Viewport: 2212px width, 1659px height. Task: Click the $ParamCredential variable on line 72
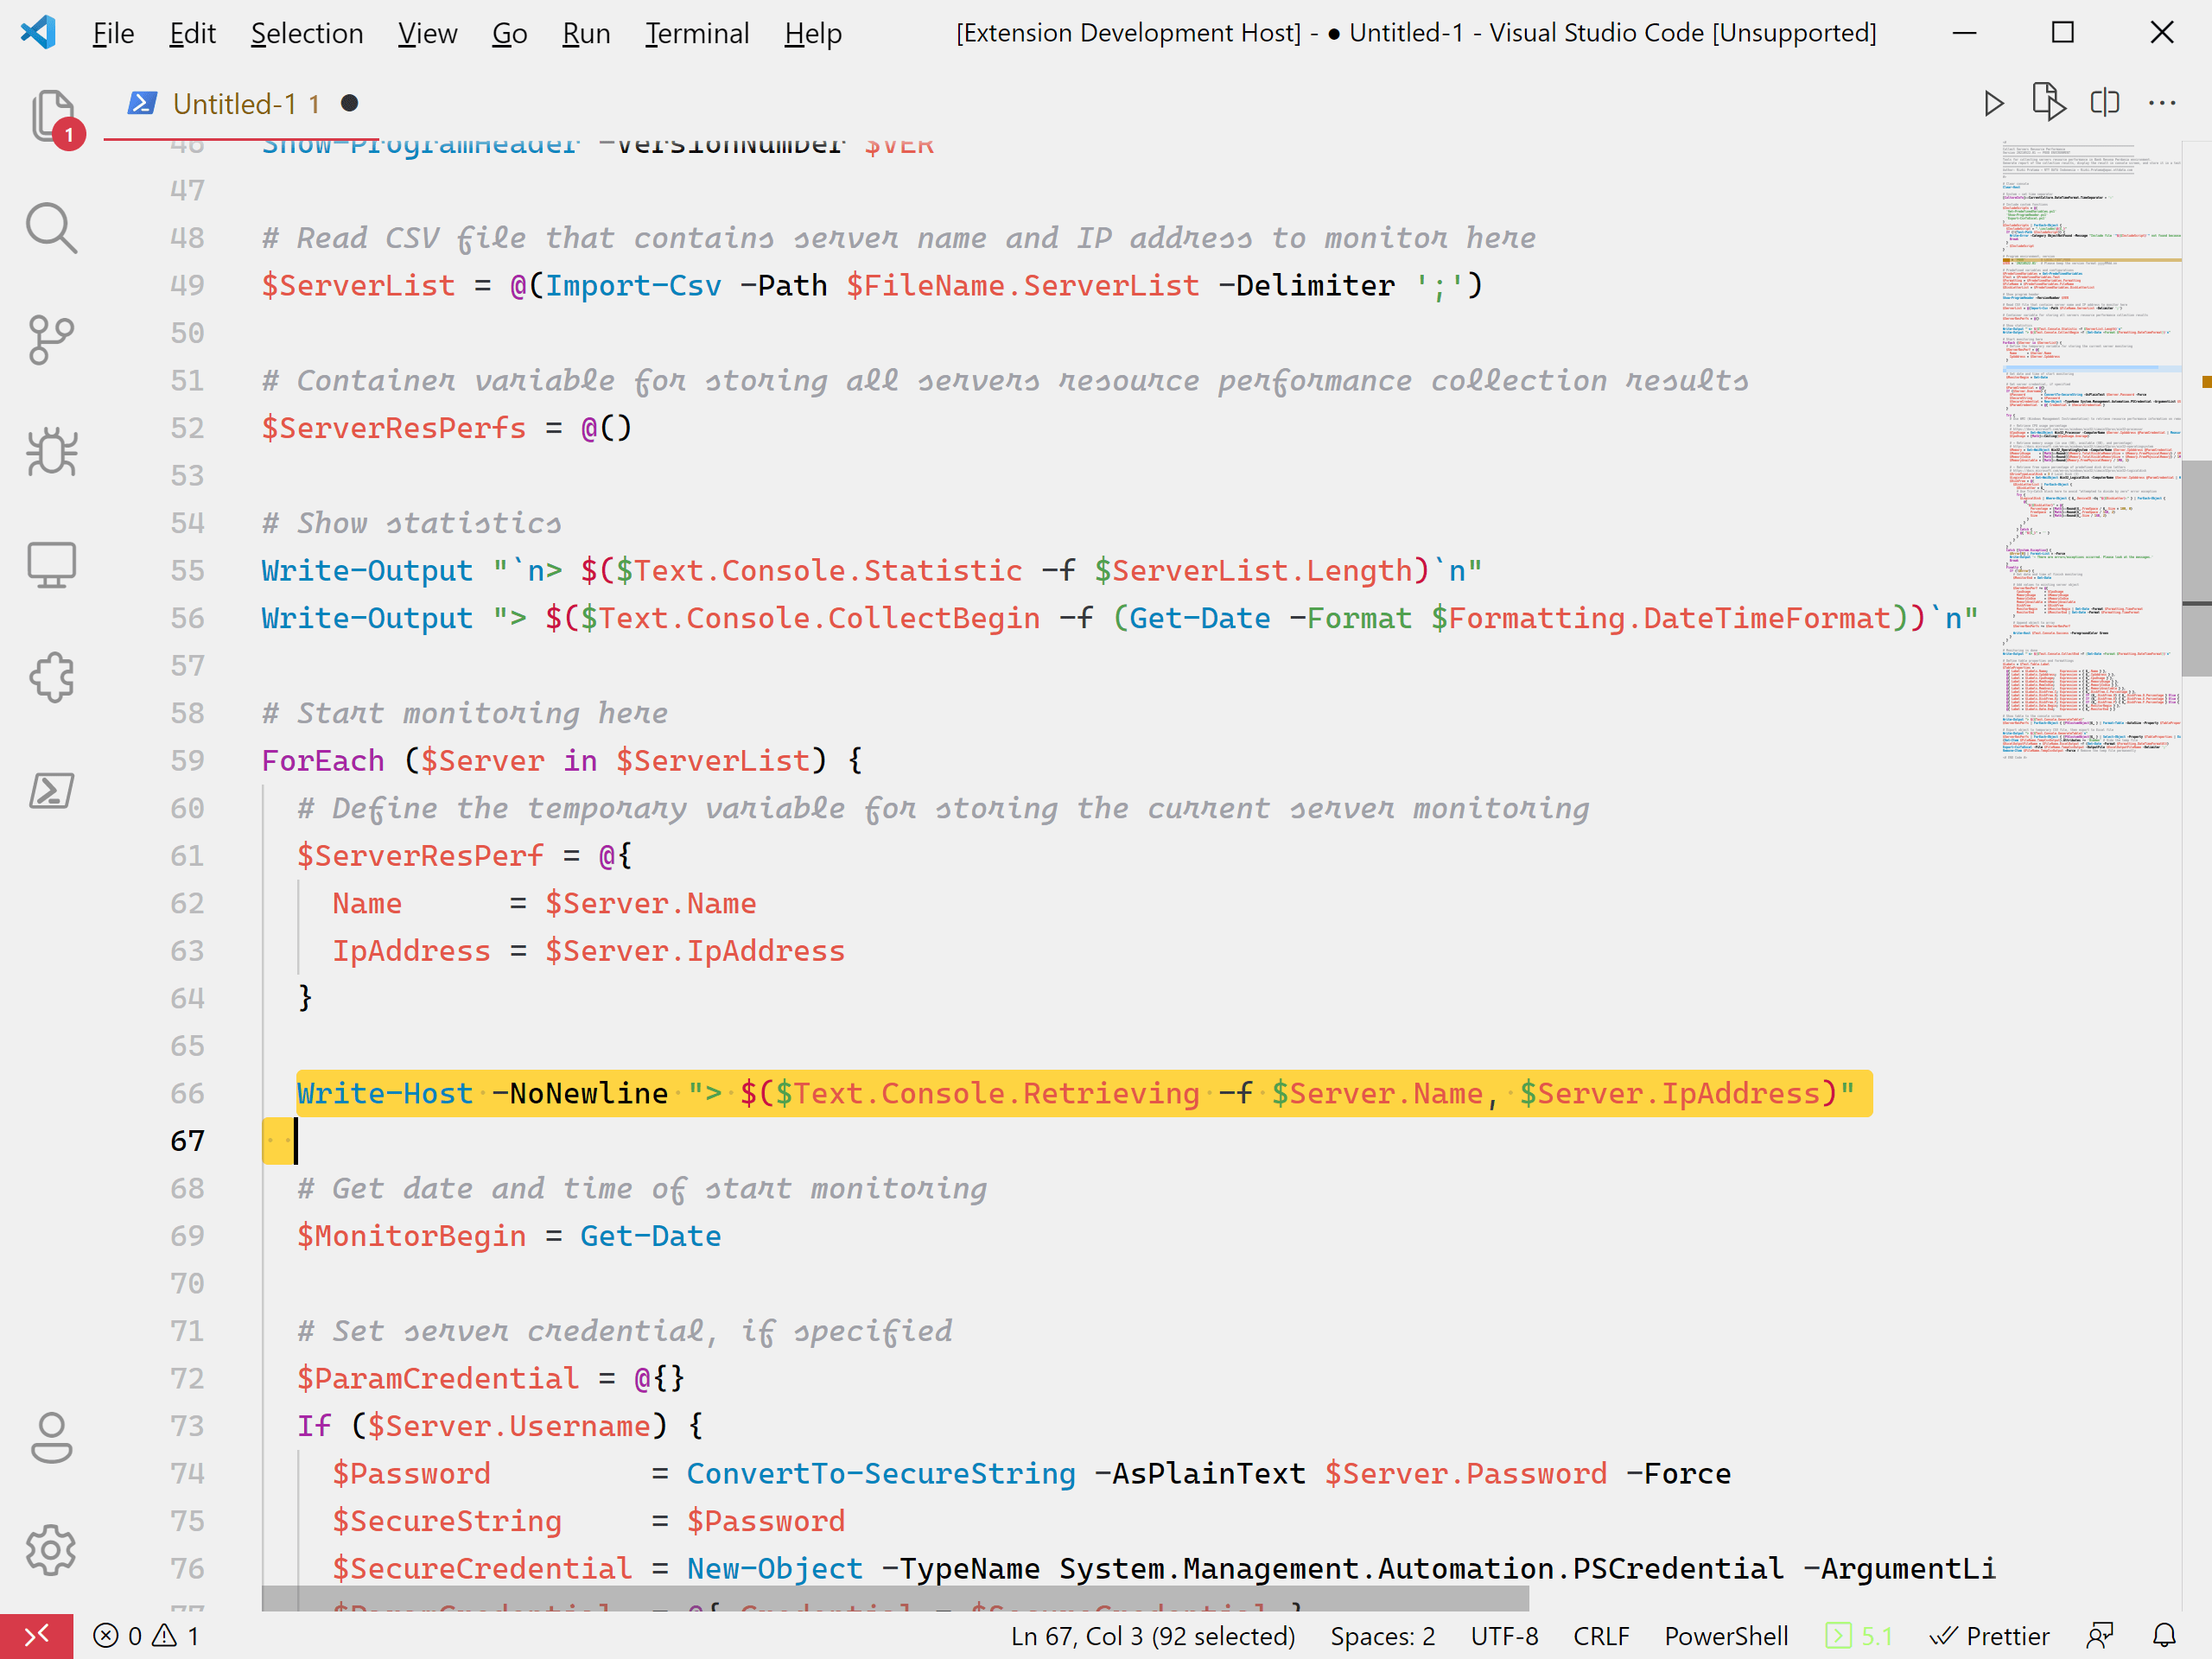tap(438, 1379)
